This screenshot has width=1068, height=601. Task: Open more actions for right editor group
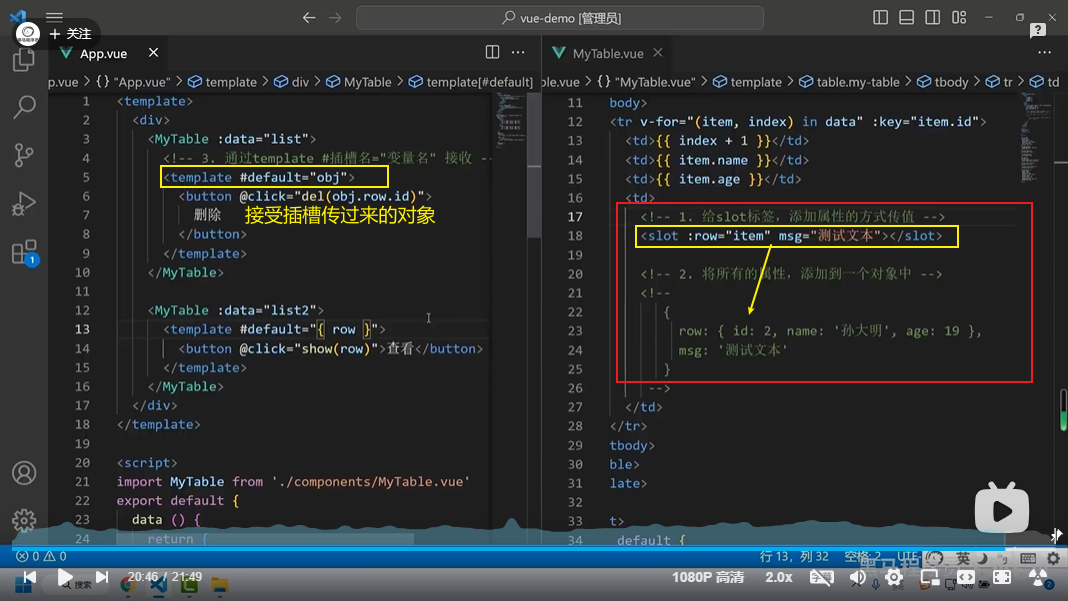pyautogui.click(x=1045, y=52)
